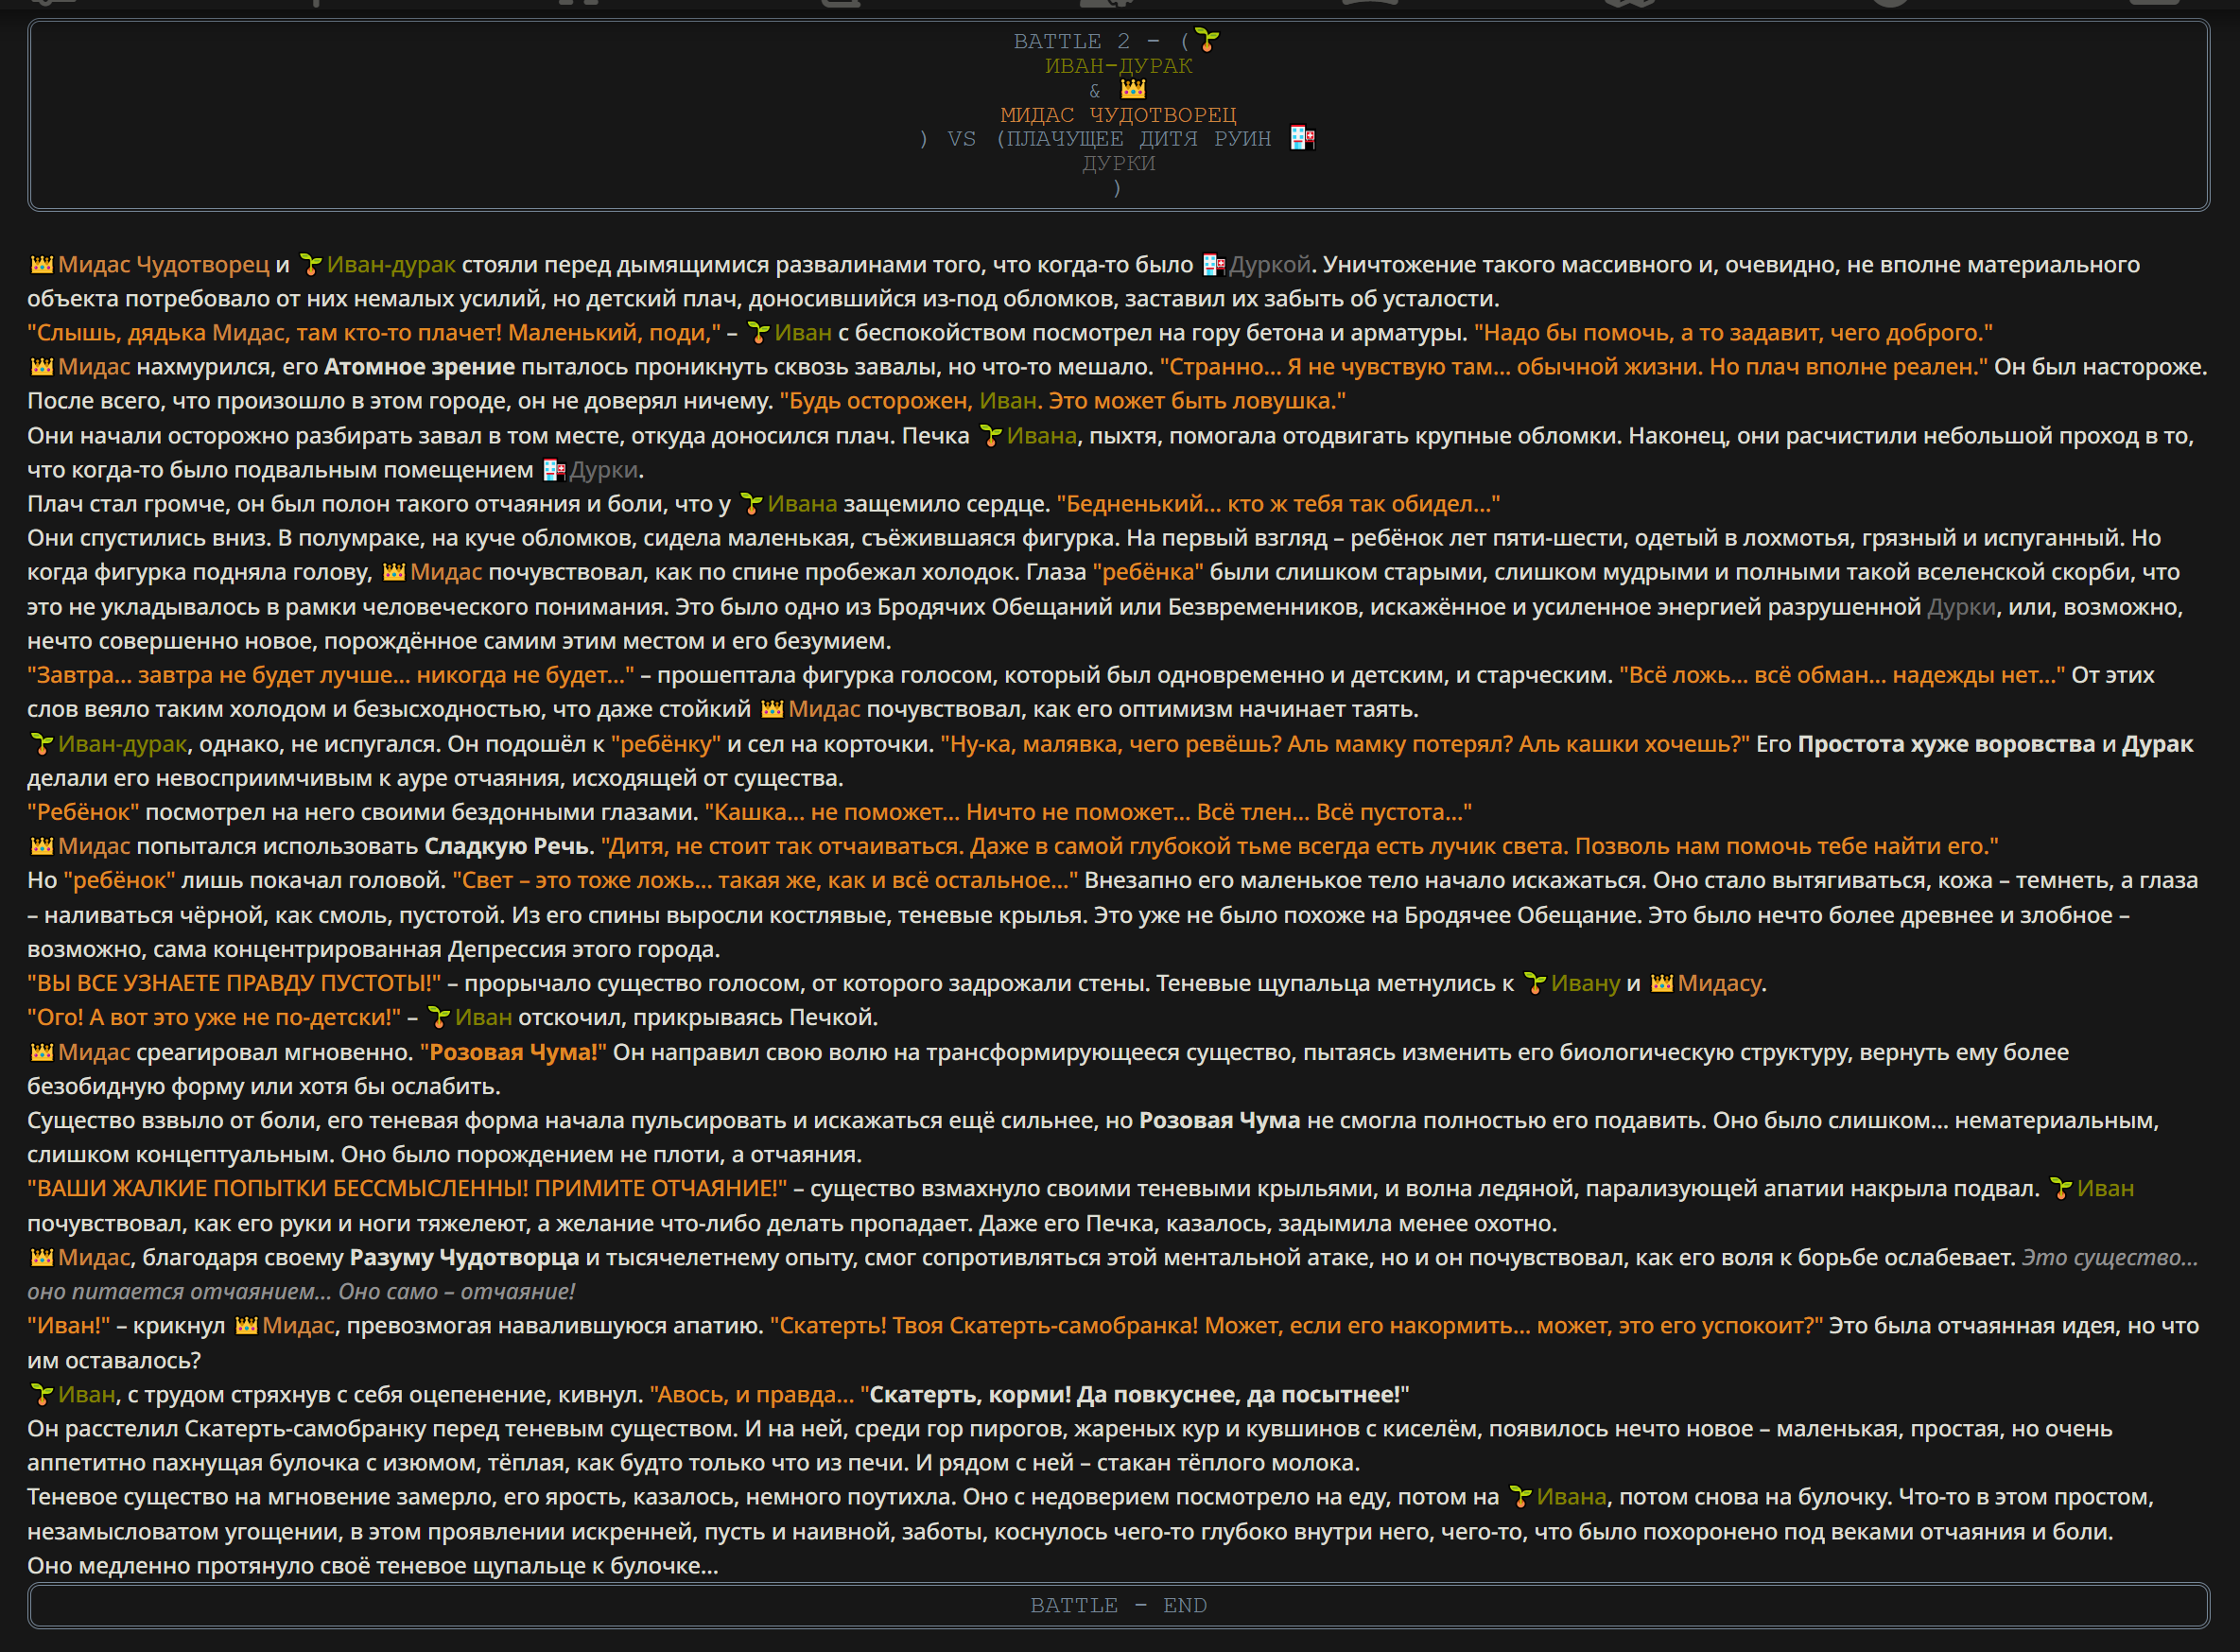
Task: Click bold text "Простота хуже воровства"
Action: [x=1946, y=743]
